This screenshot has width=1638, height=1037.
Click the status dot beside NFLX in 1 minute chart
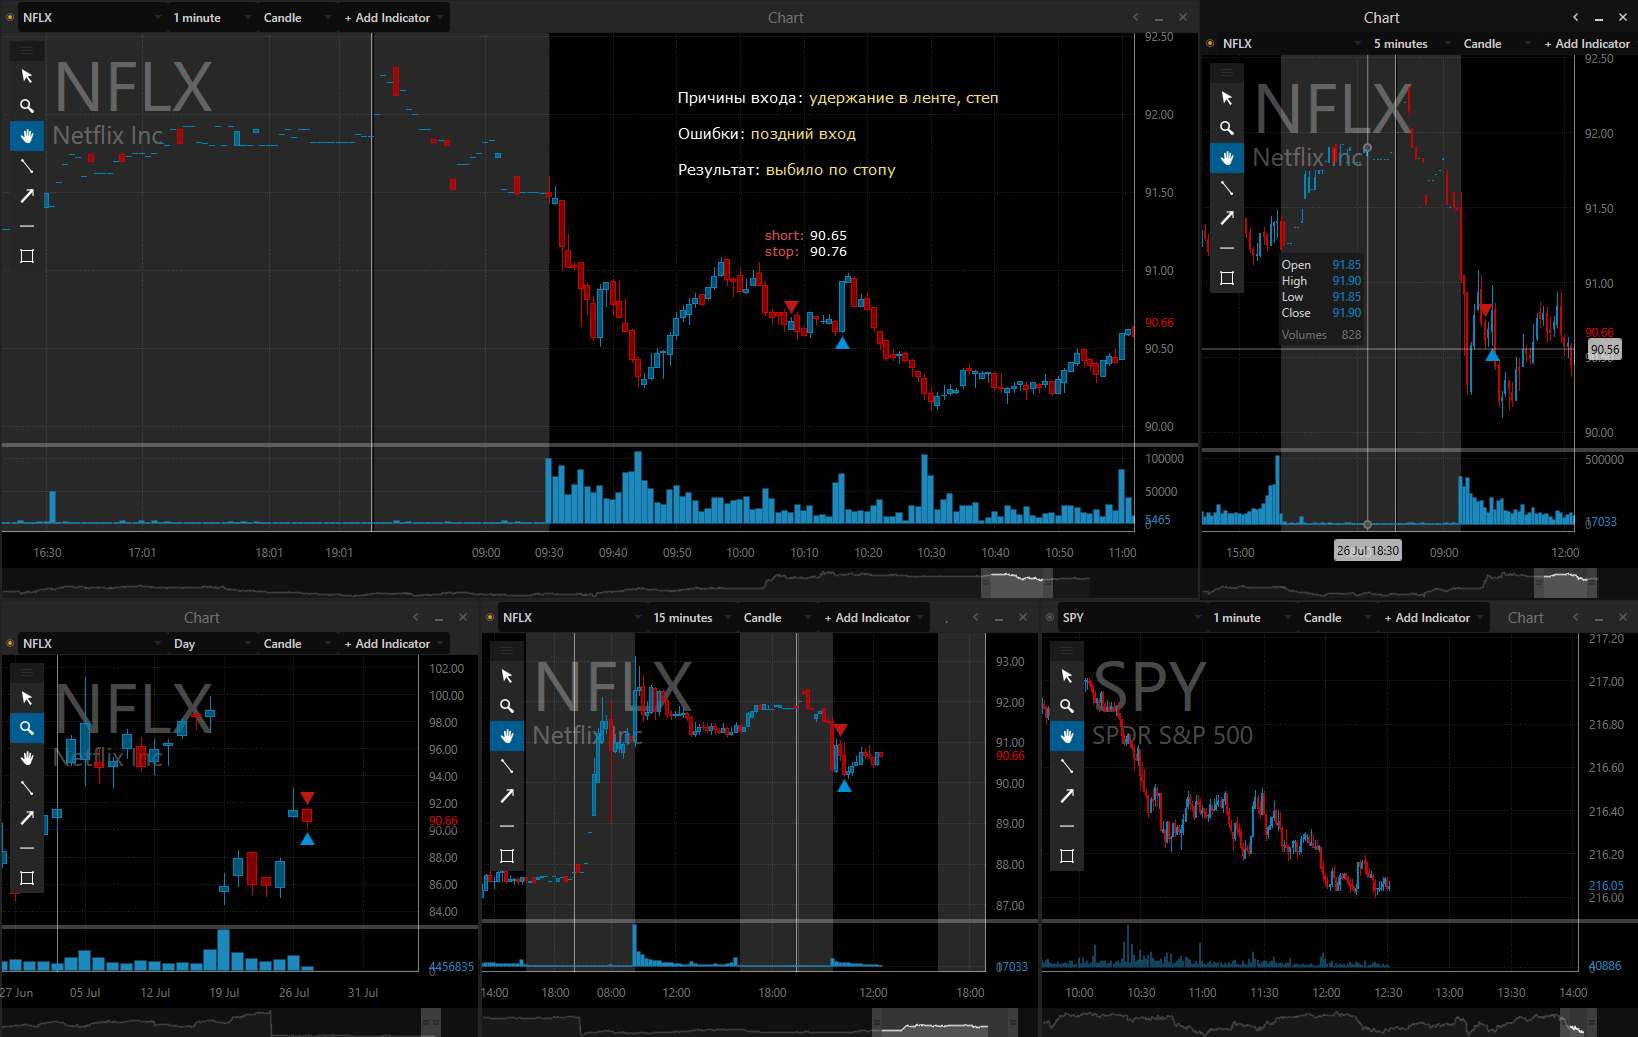click(10, 18)
